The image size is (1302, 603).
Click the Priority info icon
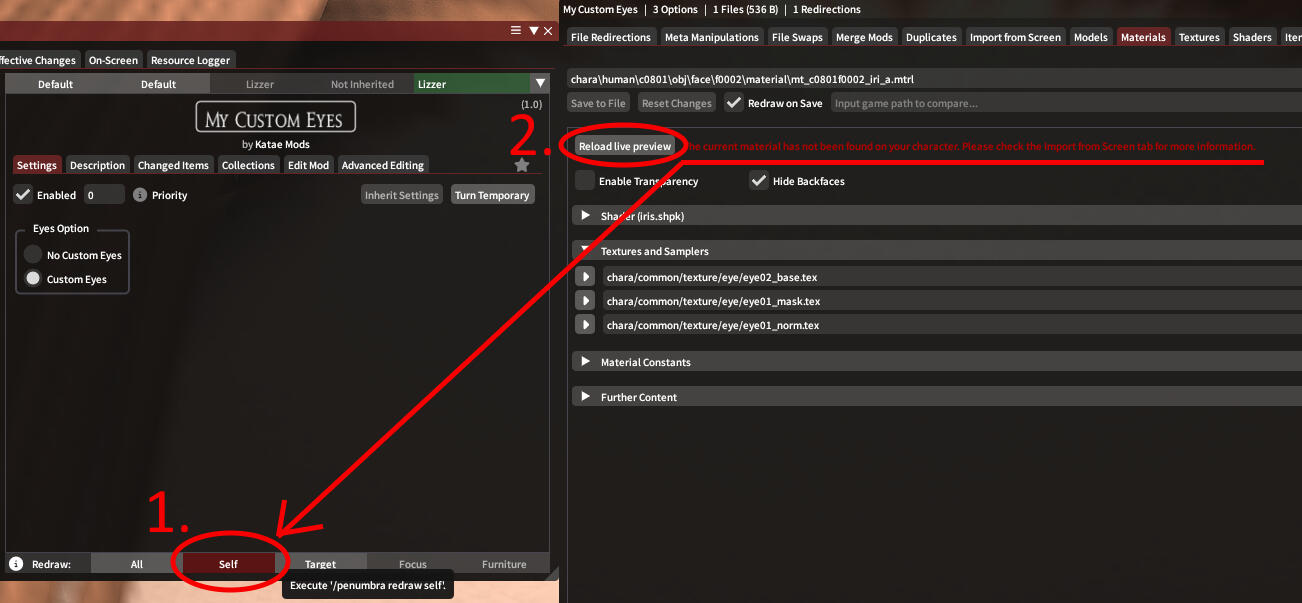tap(140, 195)
